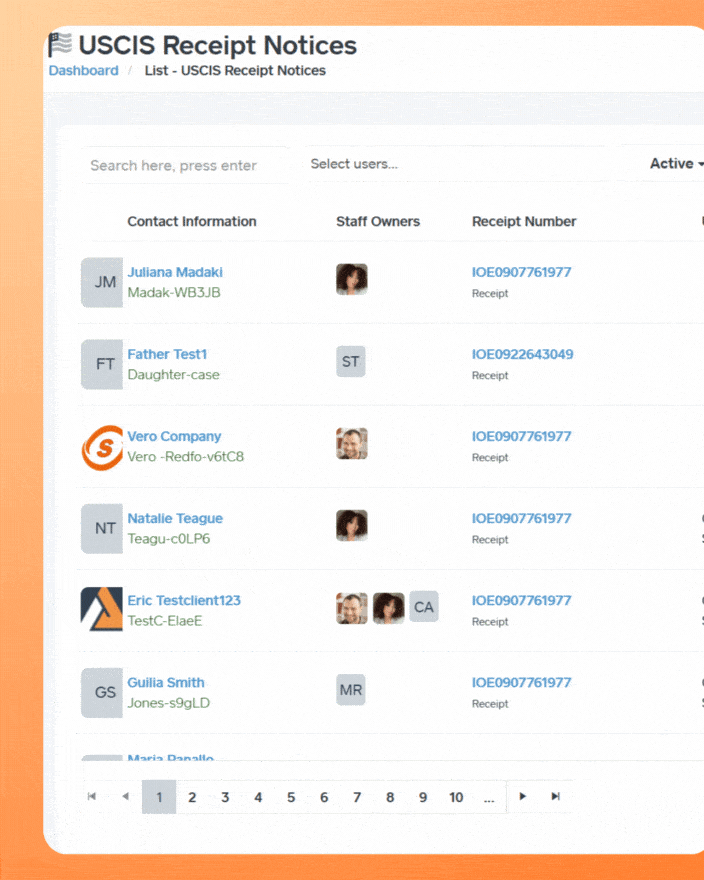The height and width of the screenshot is (880, 704).
Task: Expand more pages via ellipsis
Action: [x=489, y=797]
